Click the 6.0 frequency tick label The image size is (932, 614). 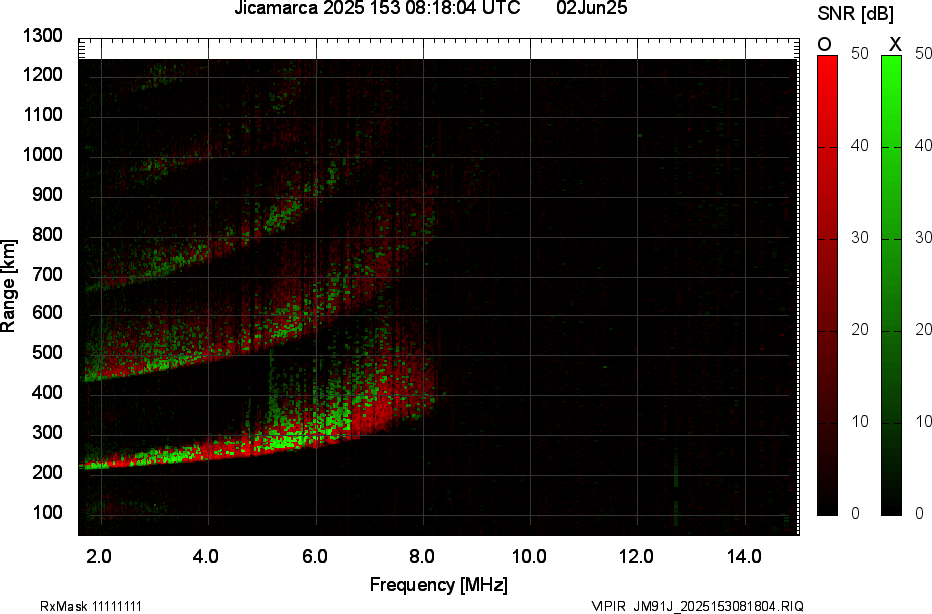(314, 557)
